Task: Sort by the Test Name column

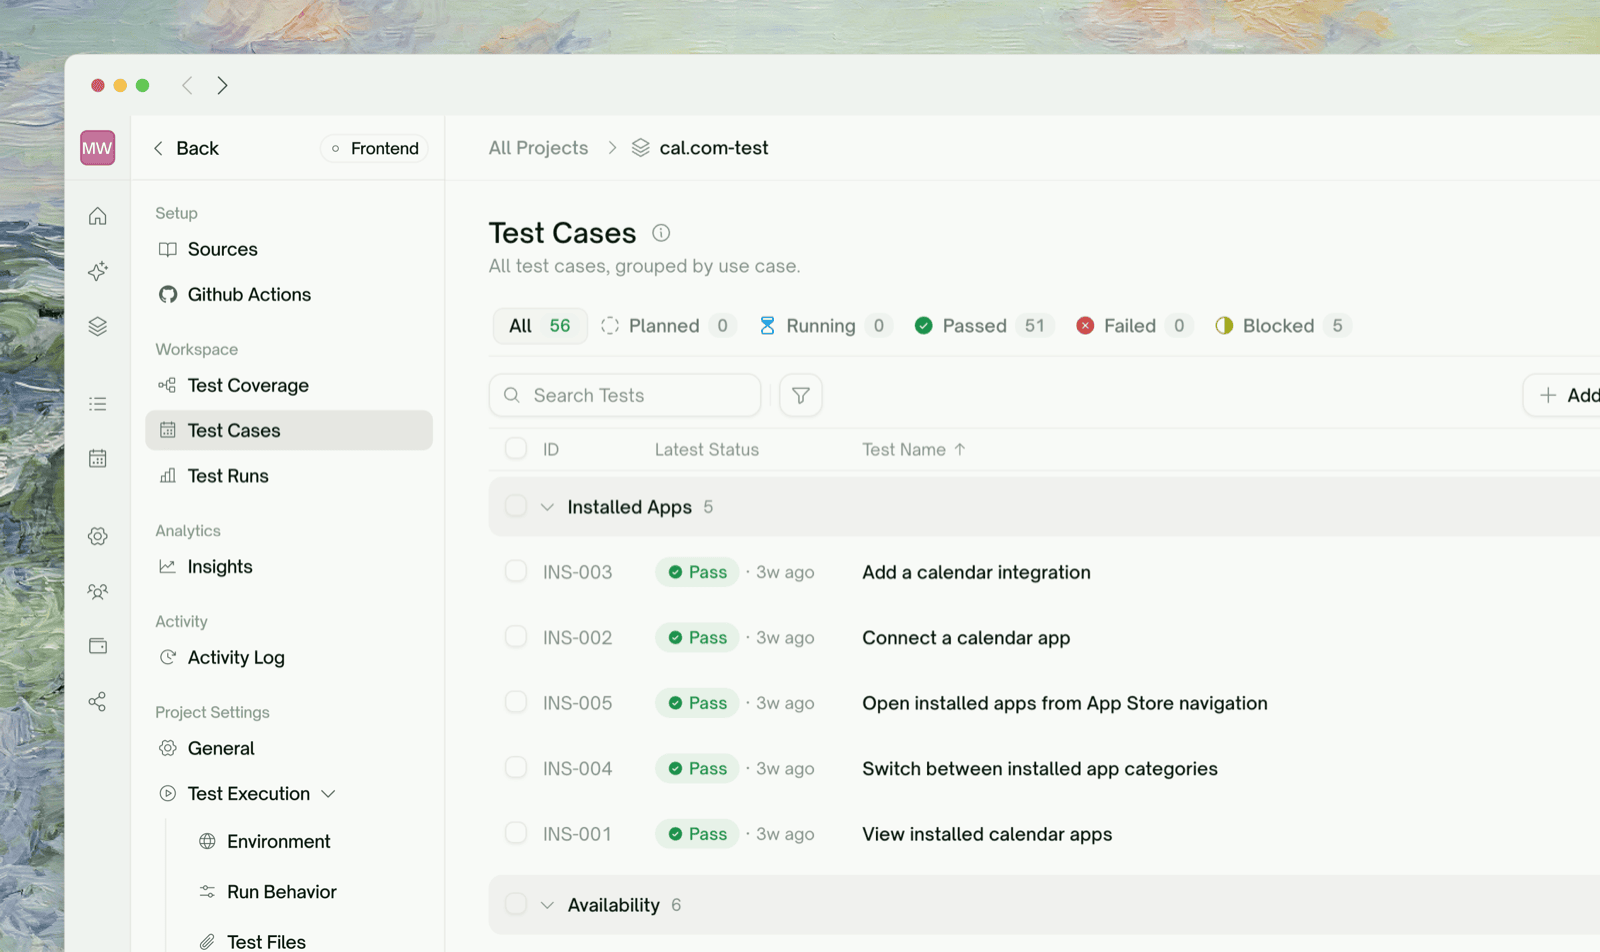Action: [x=914, y=450]
